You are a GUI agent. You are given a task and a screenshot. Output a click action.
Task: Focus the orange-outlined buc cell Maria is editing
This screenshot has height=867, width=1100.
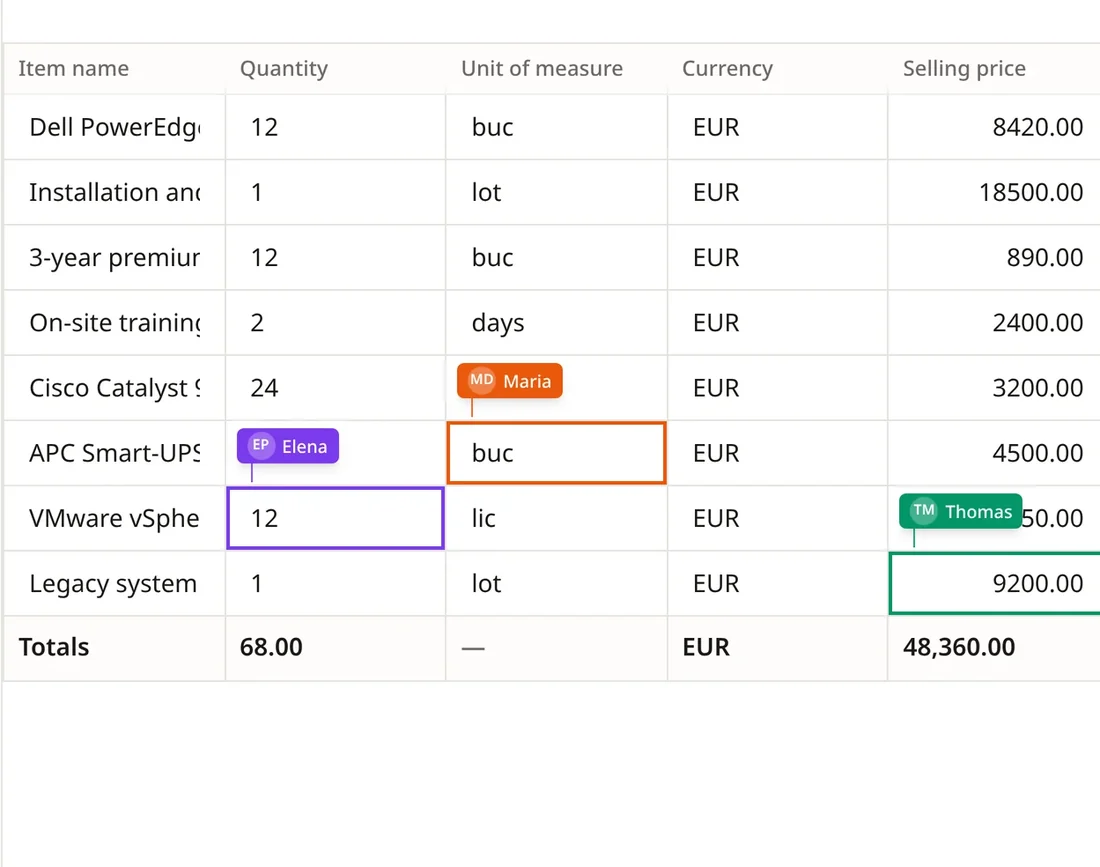(556, 453)
